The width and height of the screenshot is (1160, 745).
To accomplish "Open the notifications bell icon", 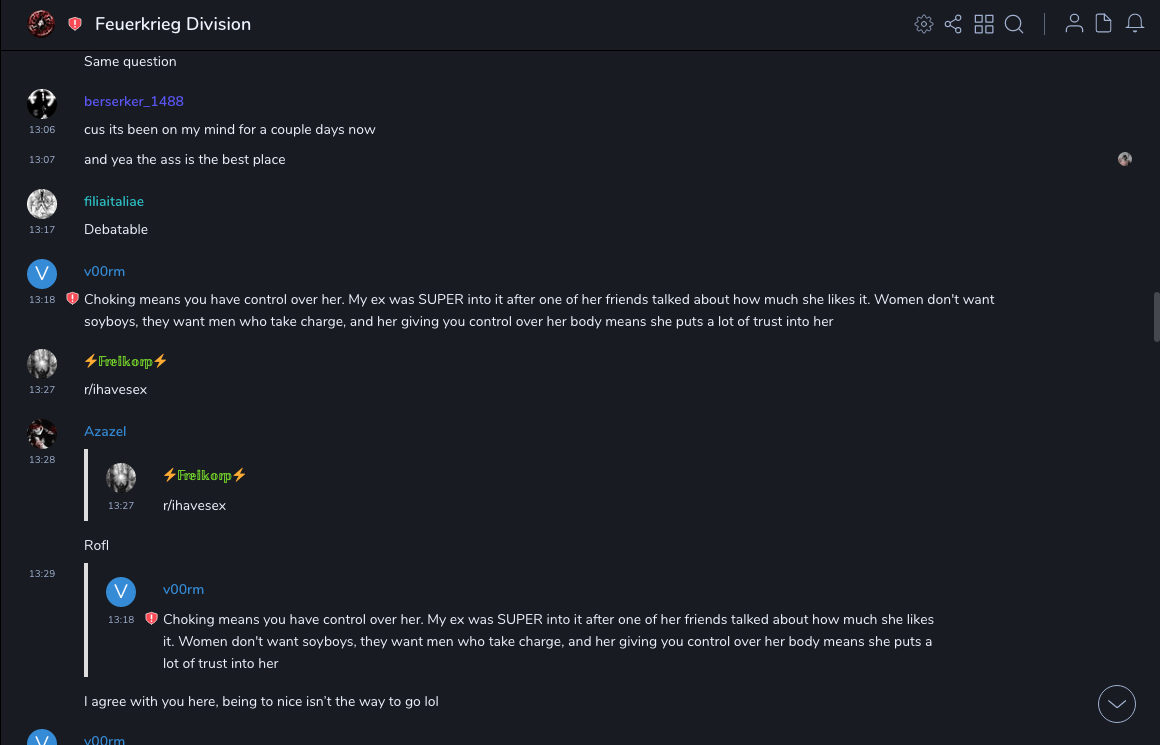I will point(1135,24).
